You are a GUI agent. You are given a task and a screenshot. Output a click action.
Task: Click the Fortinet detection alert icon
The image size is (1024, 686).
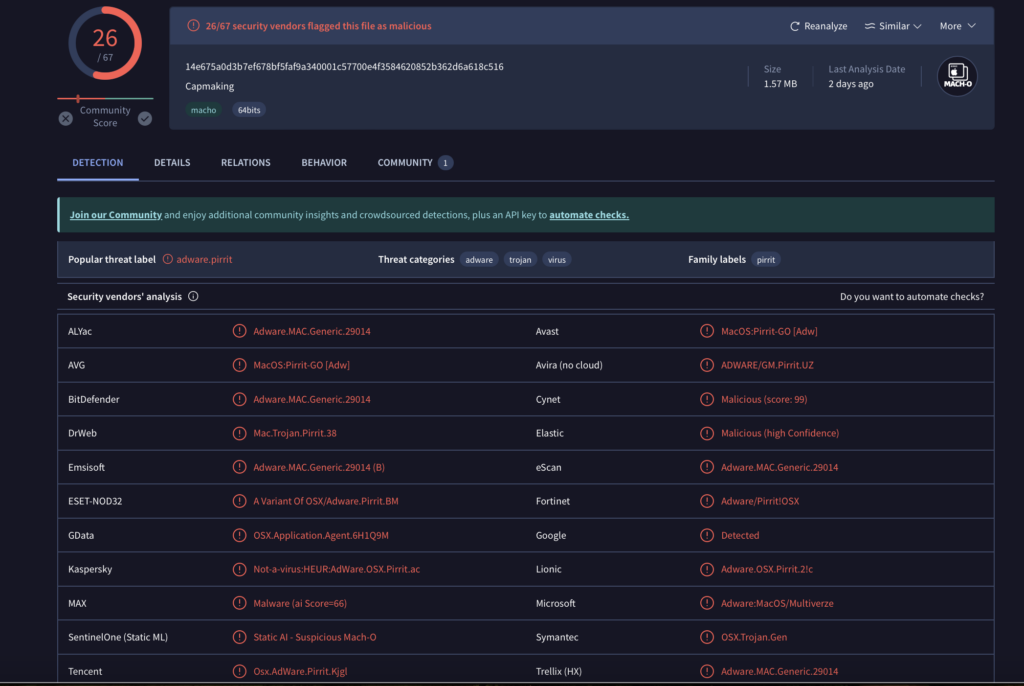(707, 501)
